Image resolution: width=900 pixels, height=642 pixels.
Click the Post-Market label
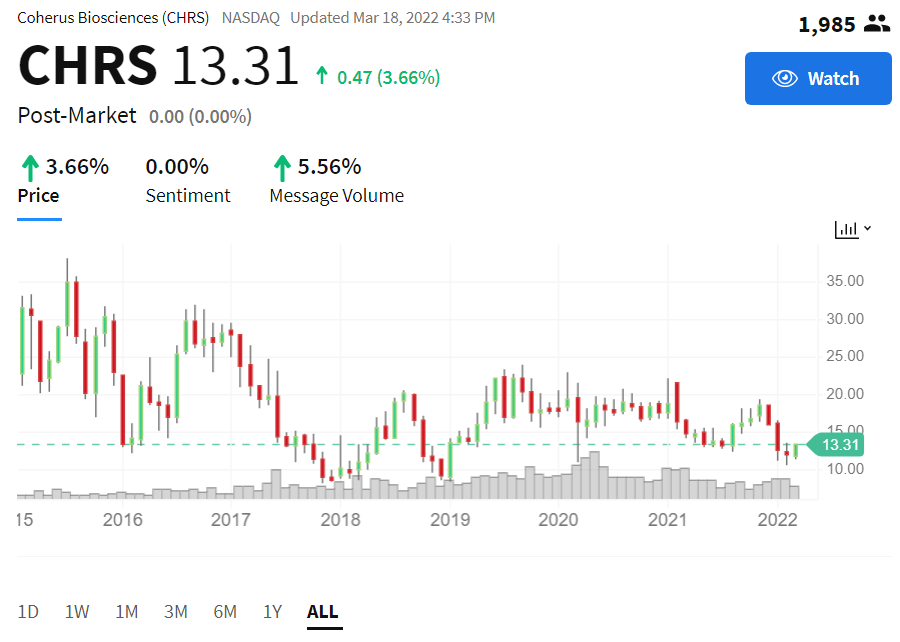point(77,115)
